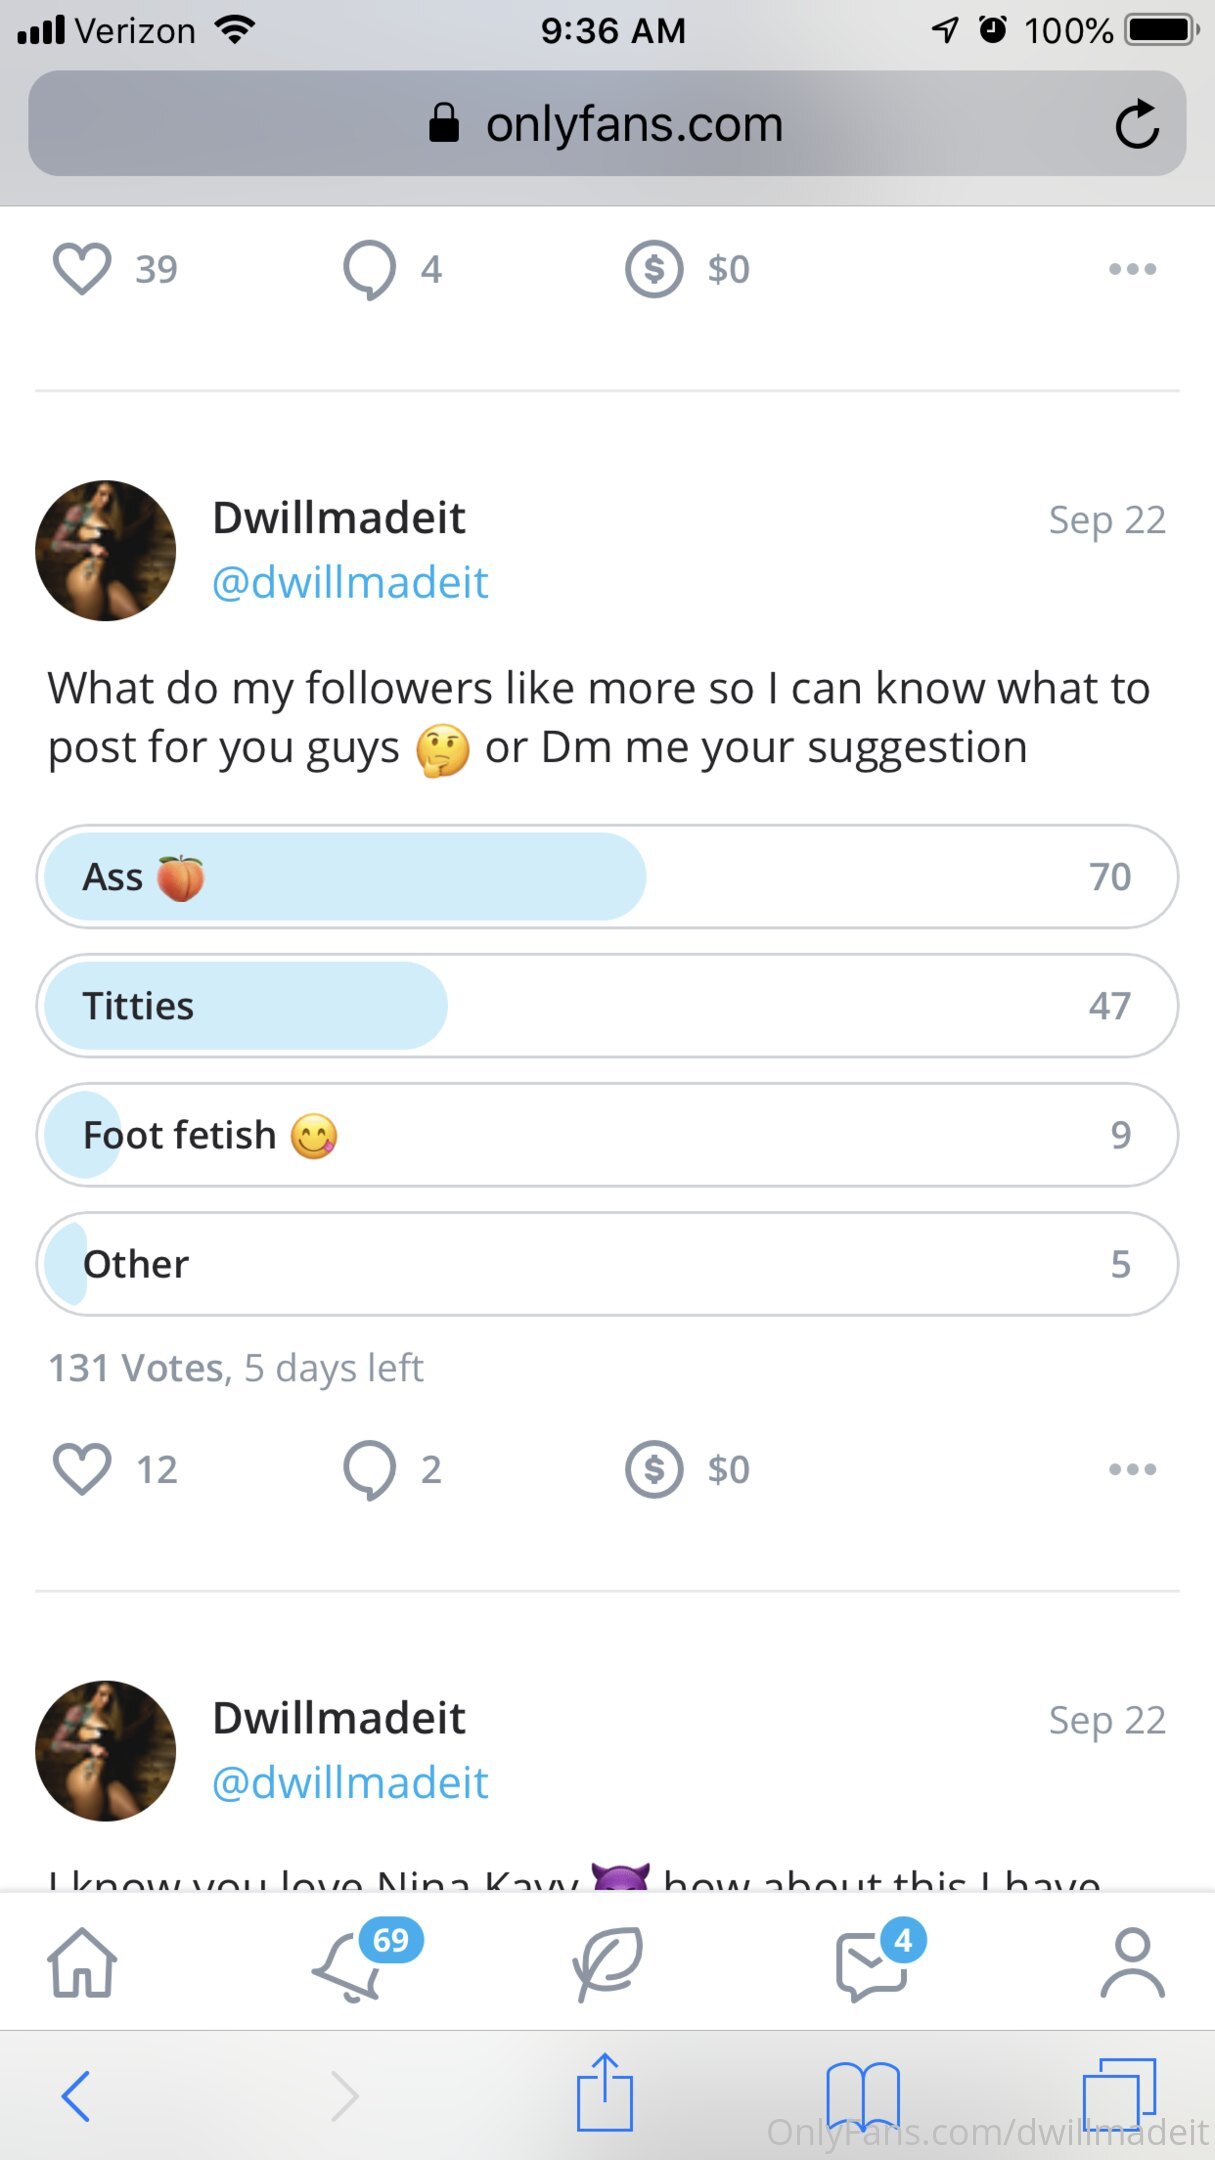
Task: Like the top post with 39 likes
Action: [82, 269]
